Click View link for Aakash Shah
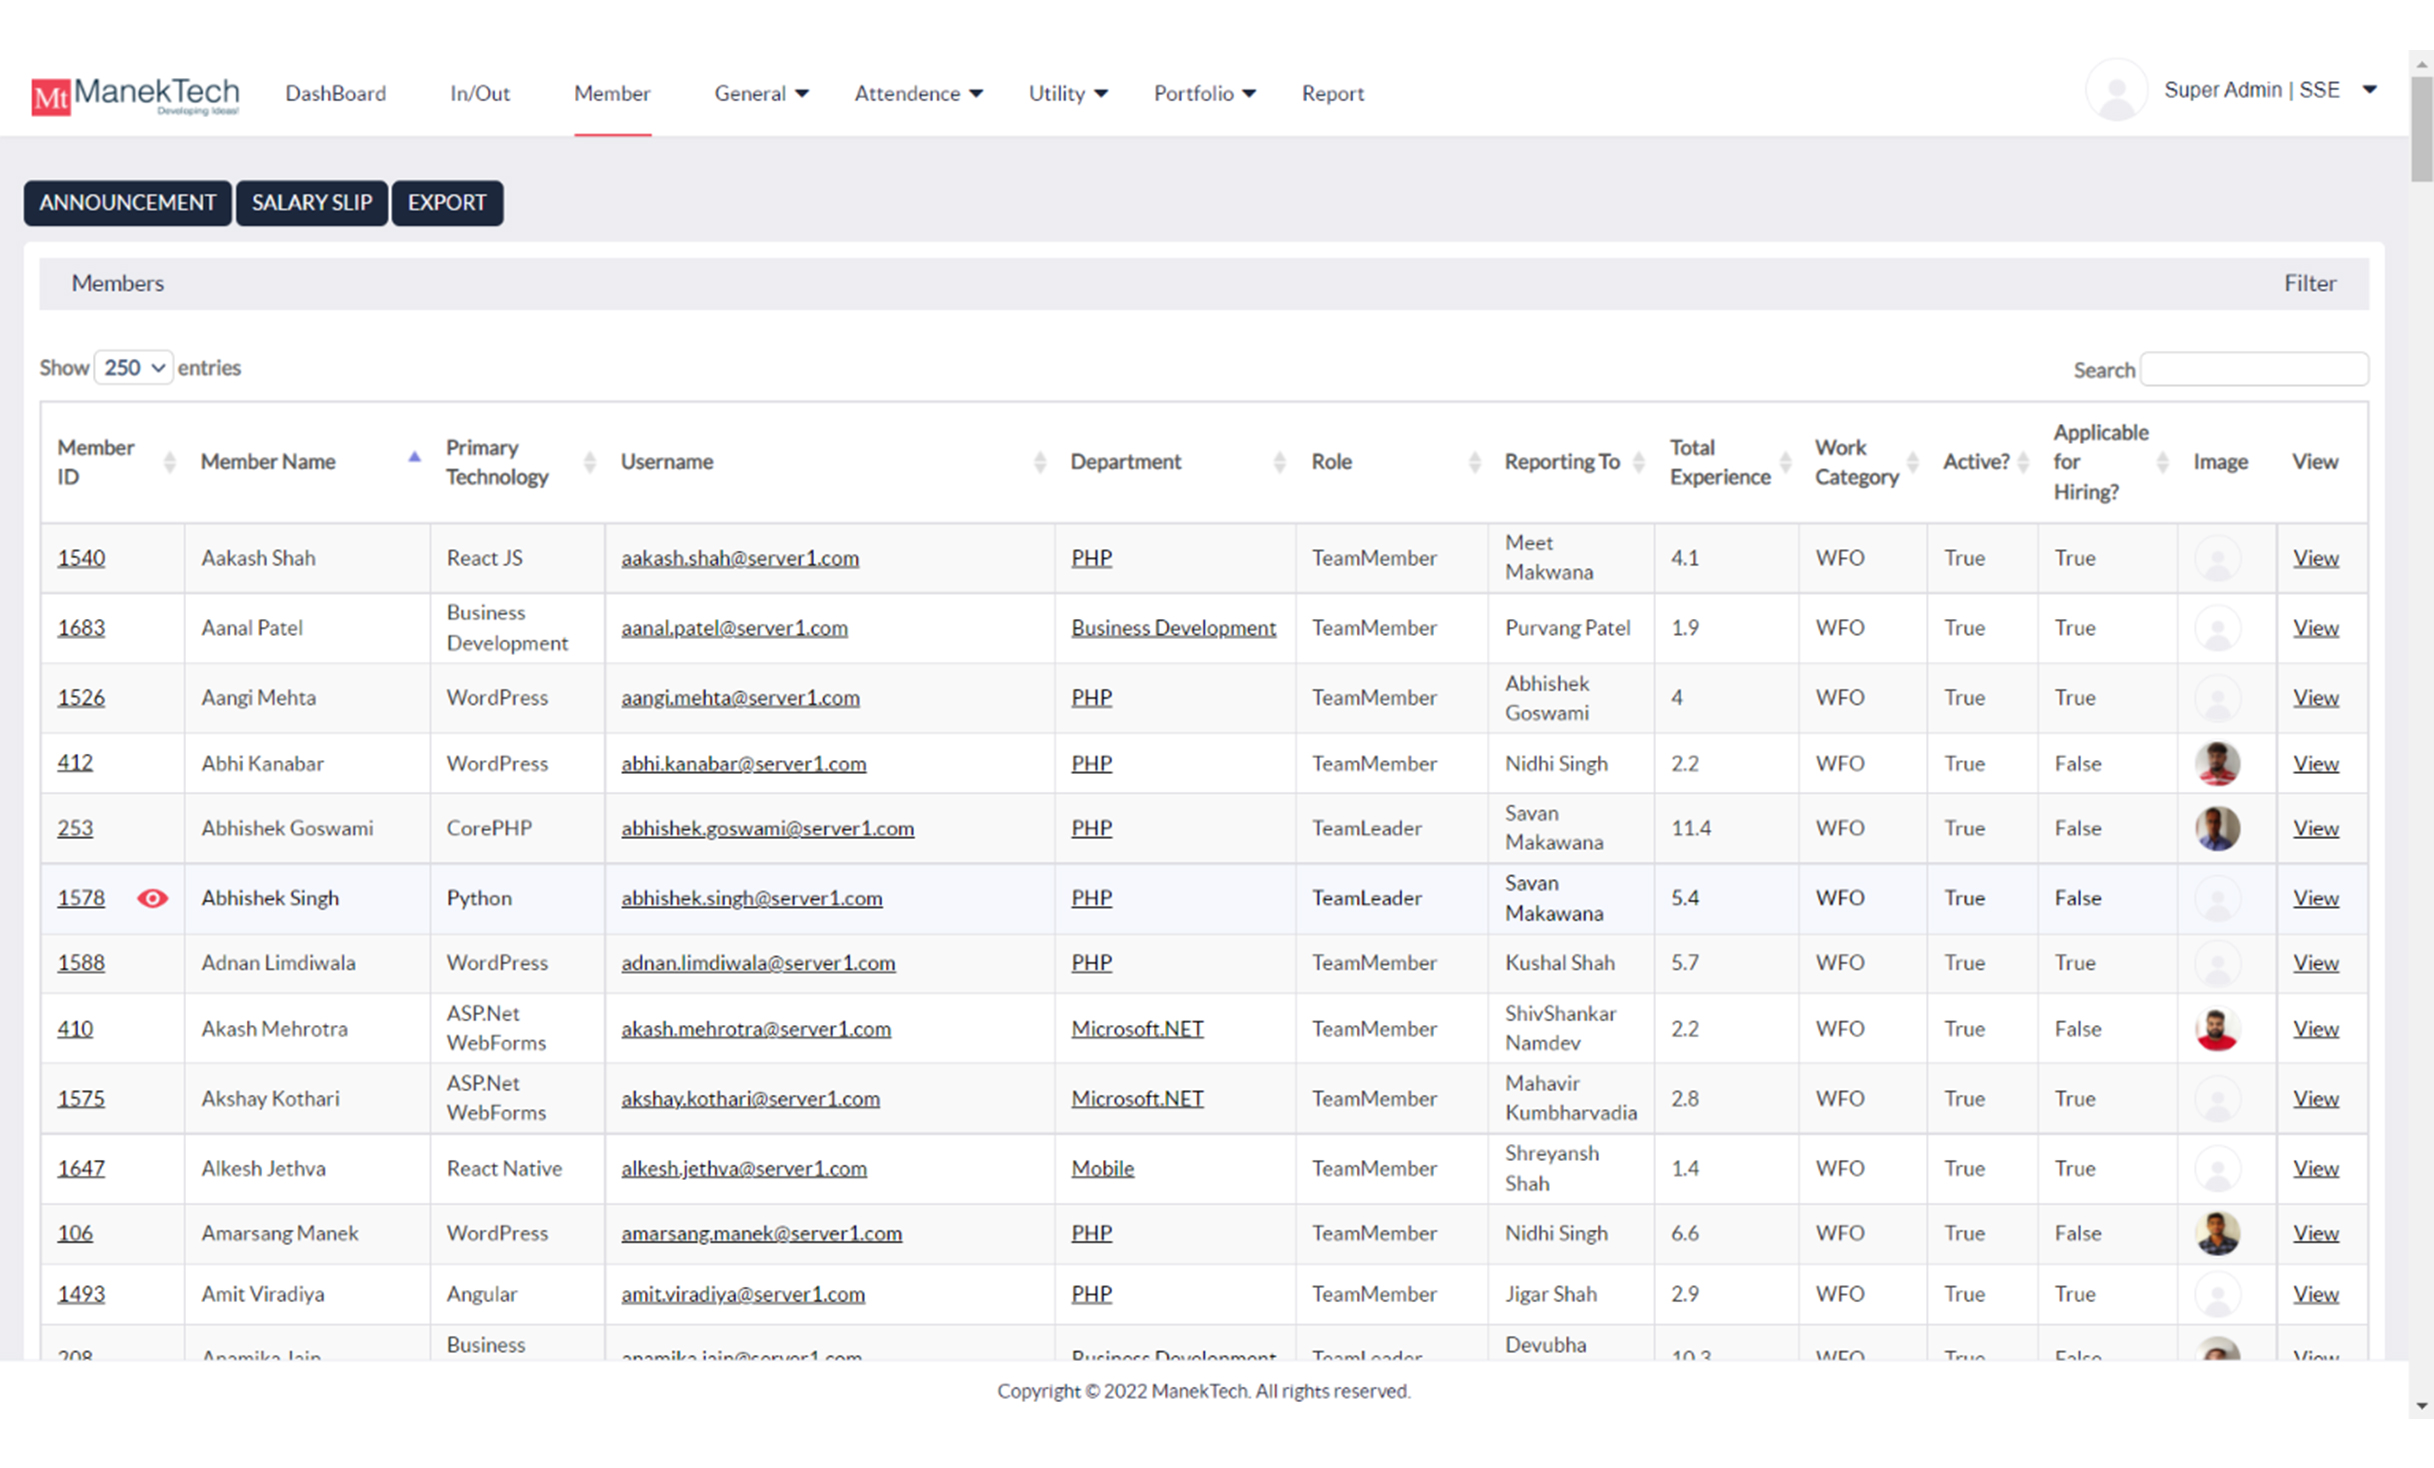The image size is (2434, 1468). pos(2315,558)
